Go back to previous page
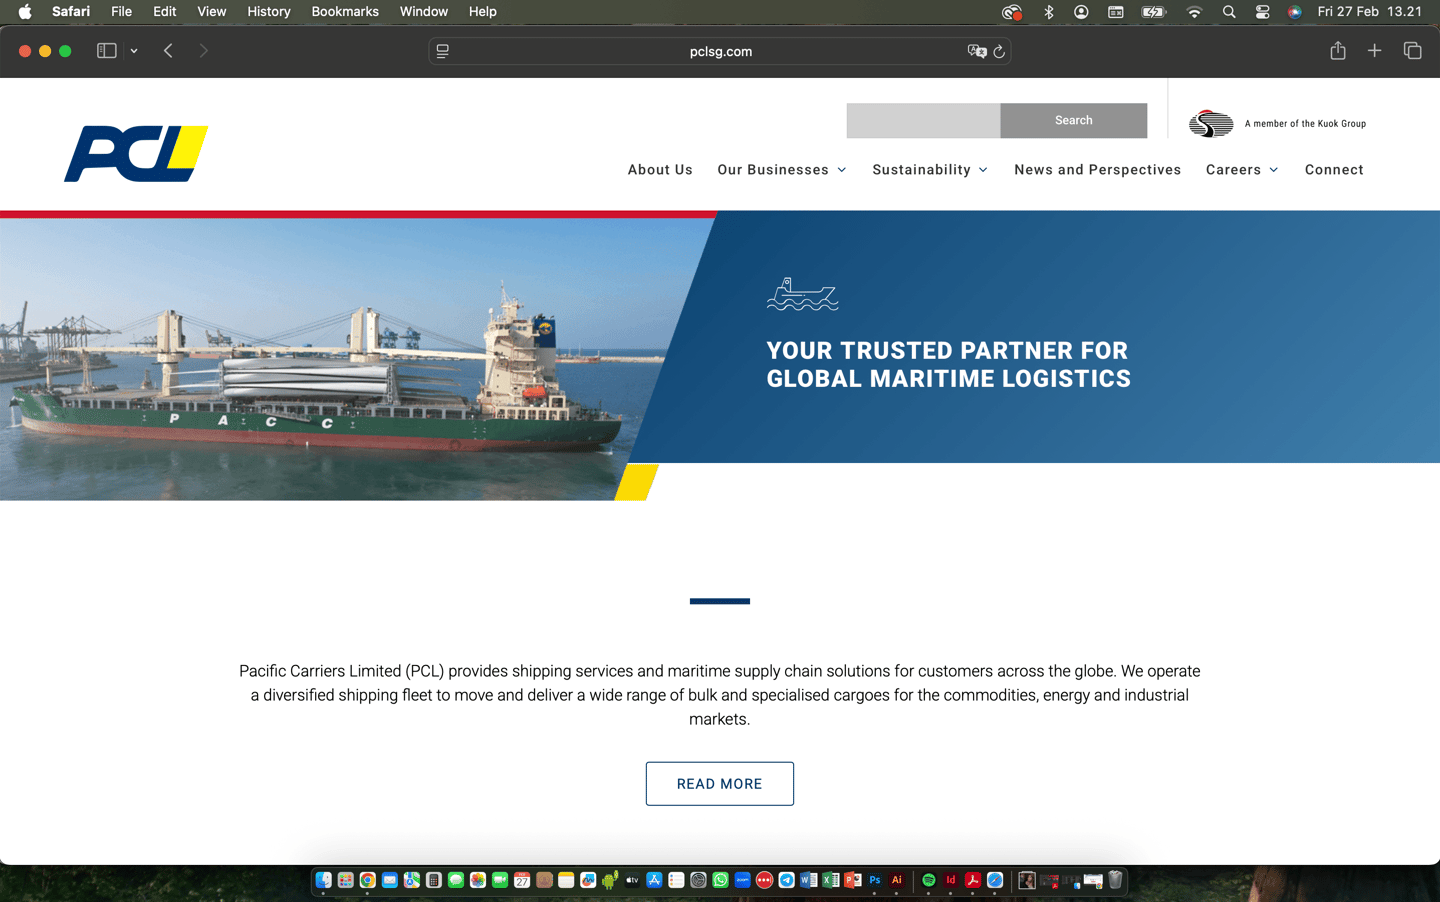 (168, 51)
